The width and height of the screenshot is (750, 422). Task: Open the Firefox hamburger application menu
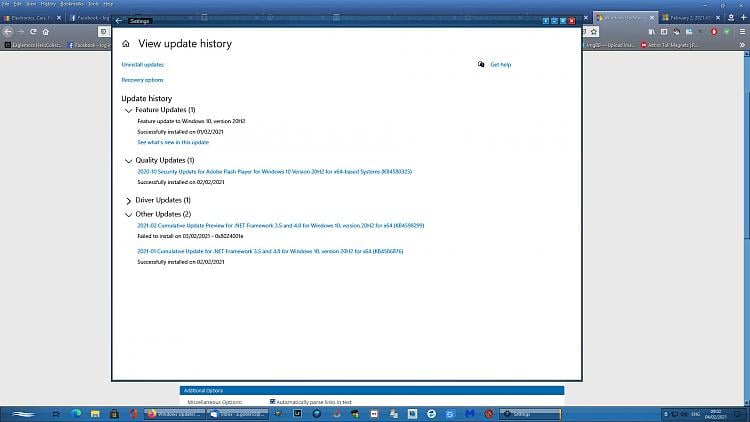tap(742, 32)
